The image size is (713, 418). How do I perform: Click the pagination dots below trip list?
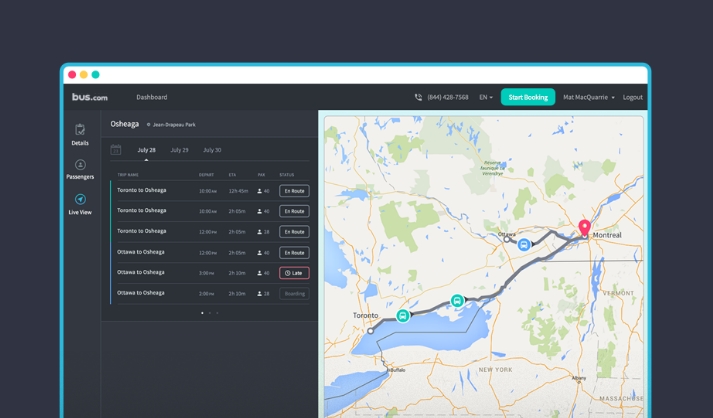click(209, 313)
